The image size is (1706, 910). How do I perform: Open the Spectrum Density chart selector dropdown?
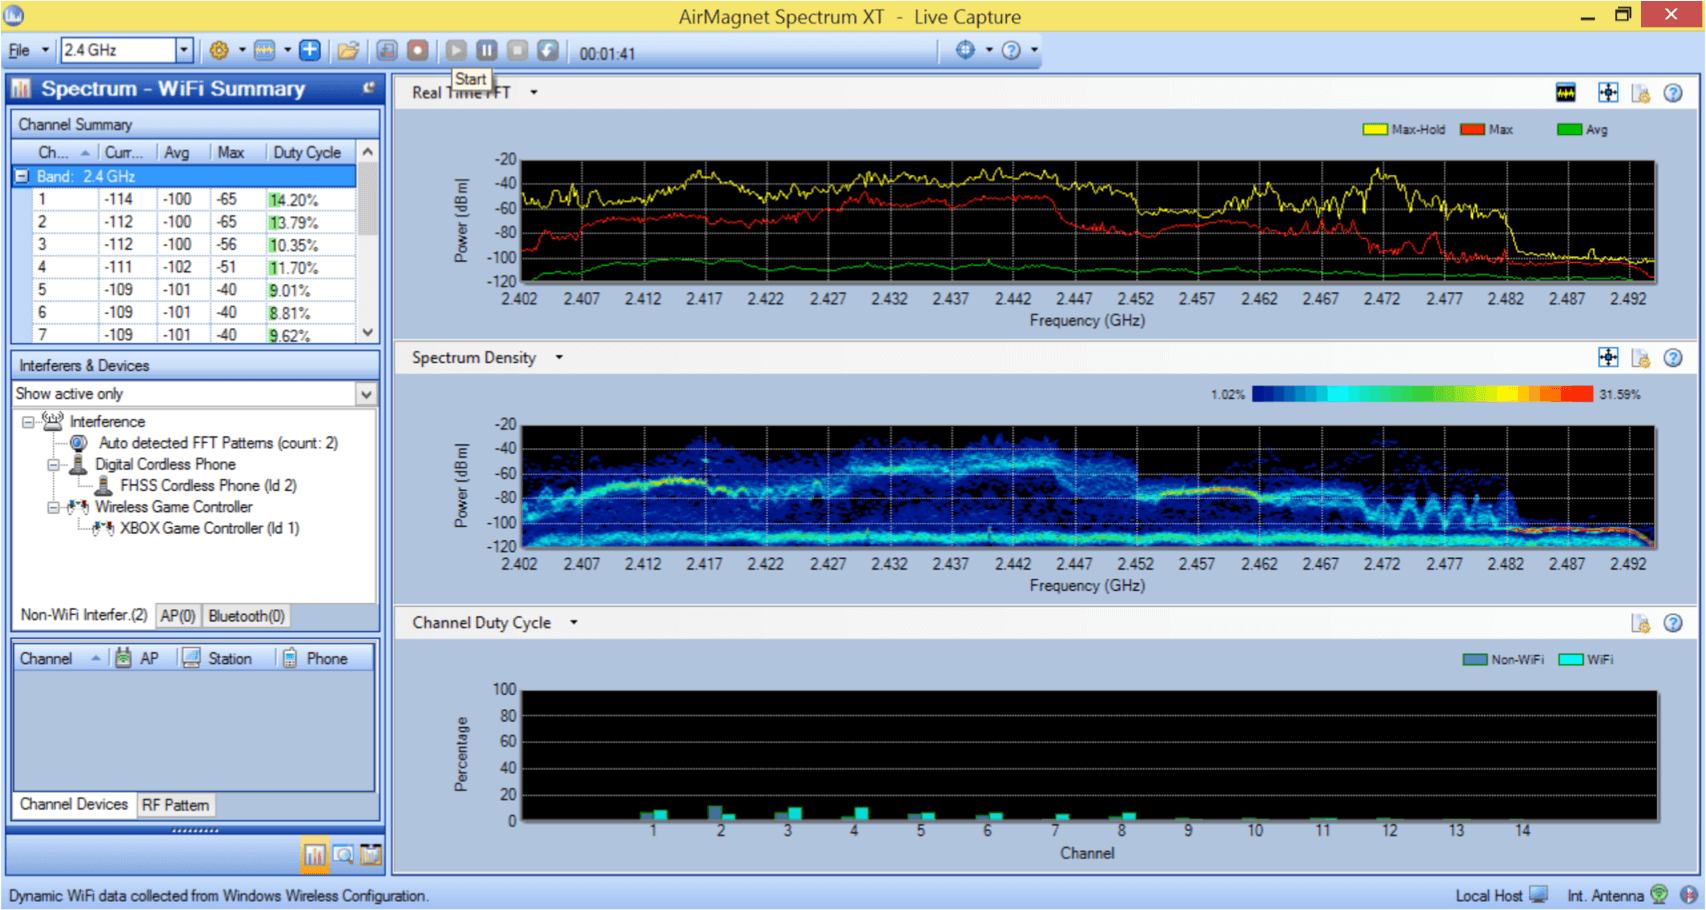point(559,358)
